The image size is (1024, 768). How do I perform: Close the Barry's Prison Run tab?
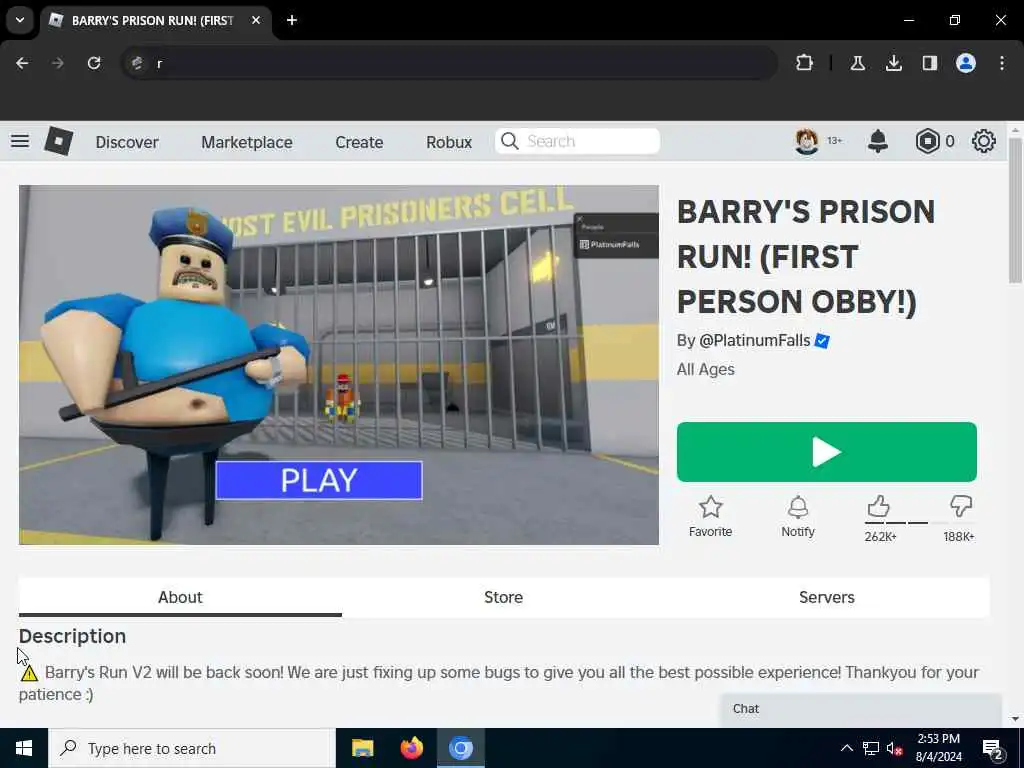[256, 20]
